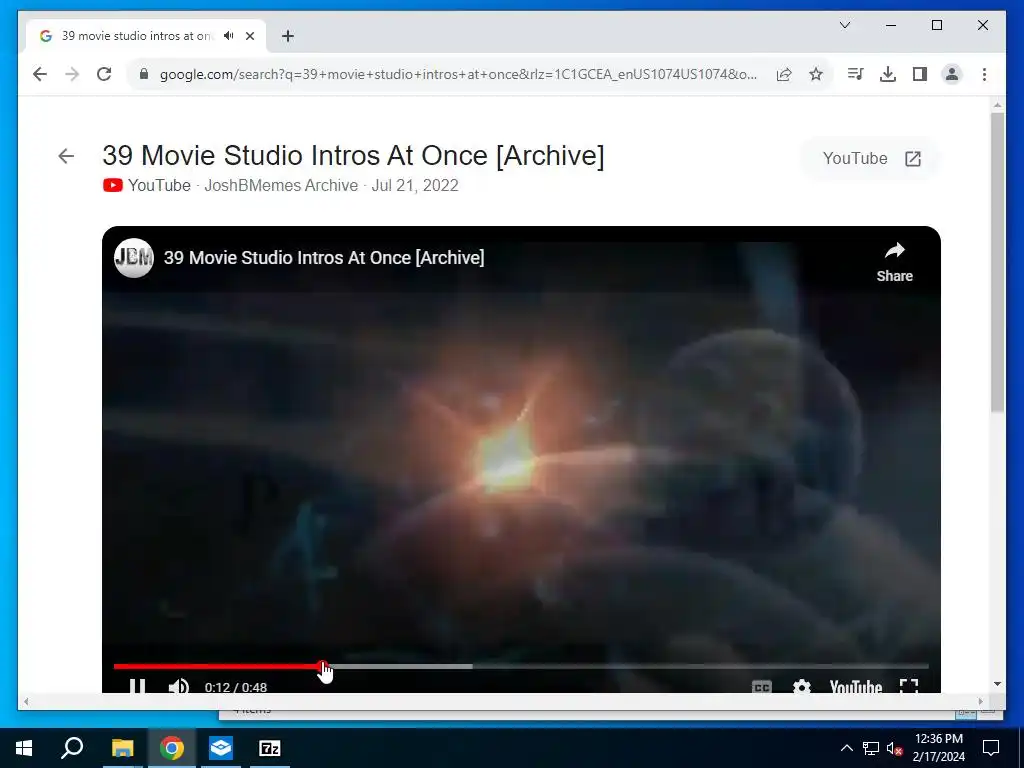The image size is (1024, 768).
Task: Open a new tab with the plus button
Action: click(x=287, y=36)
